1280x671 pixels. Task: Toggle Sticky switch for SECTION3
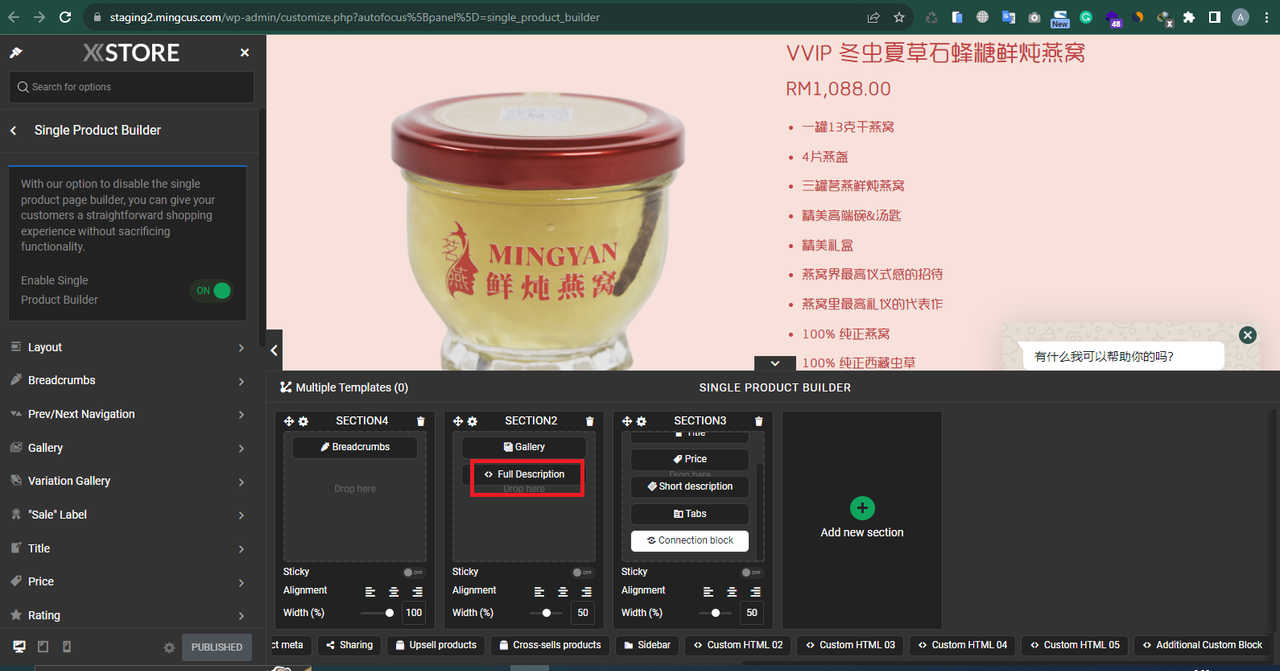(x=751, y=573)
